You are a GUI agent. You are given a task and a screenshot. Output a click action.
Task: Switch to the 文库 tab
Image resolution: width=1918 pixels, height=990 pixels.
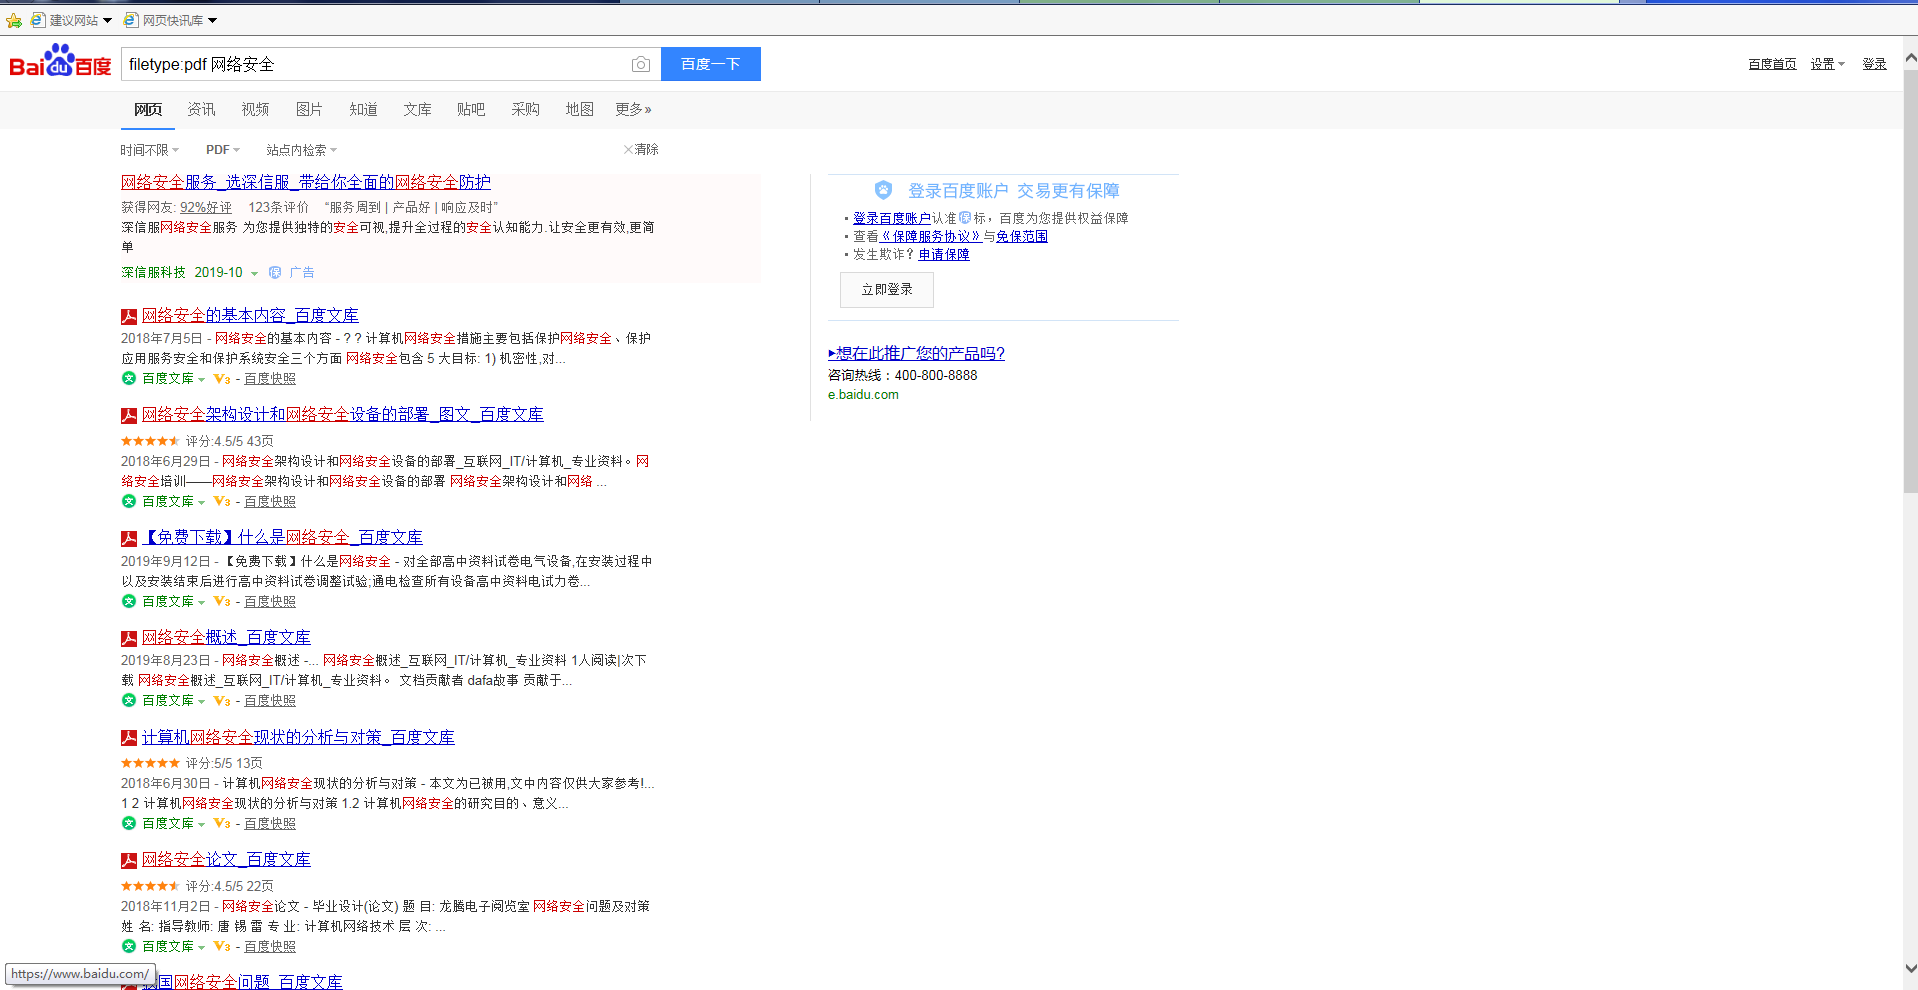tap(417, 109)
